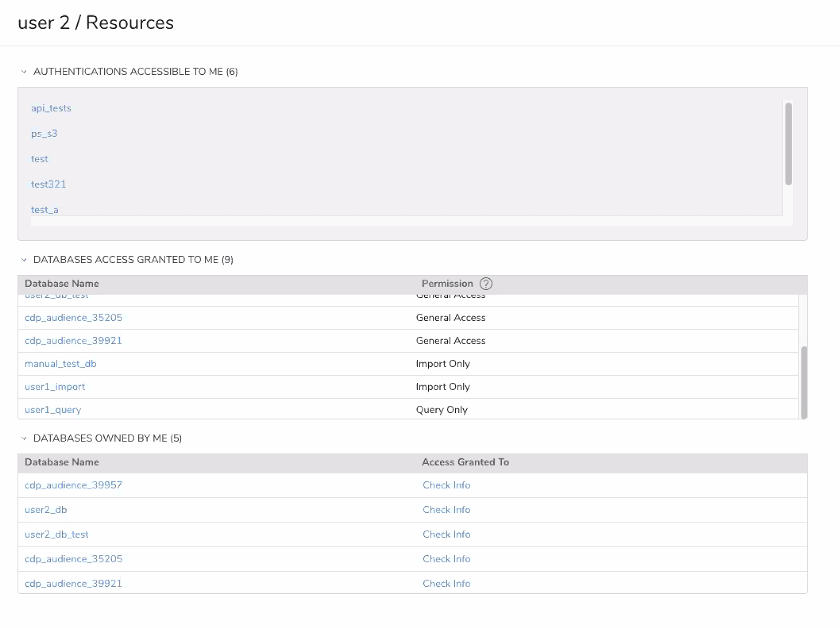Click the Permission help question mark icon
Viewport: 840px width, 628px height.
(486, 284)
